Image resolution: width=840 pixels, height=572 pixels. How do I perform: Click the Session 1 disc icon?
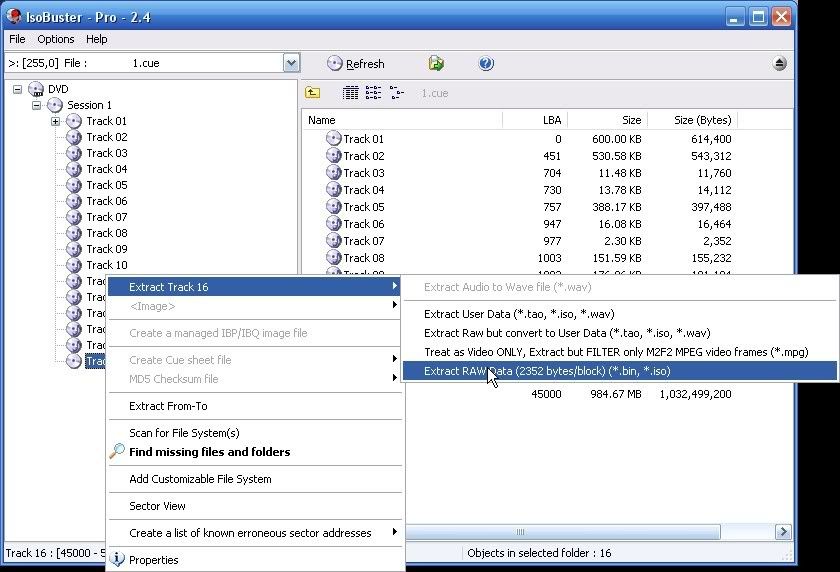tap(55, 105)
